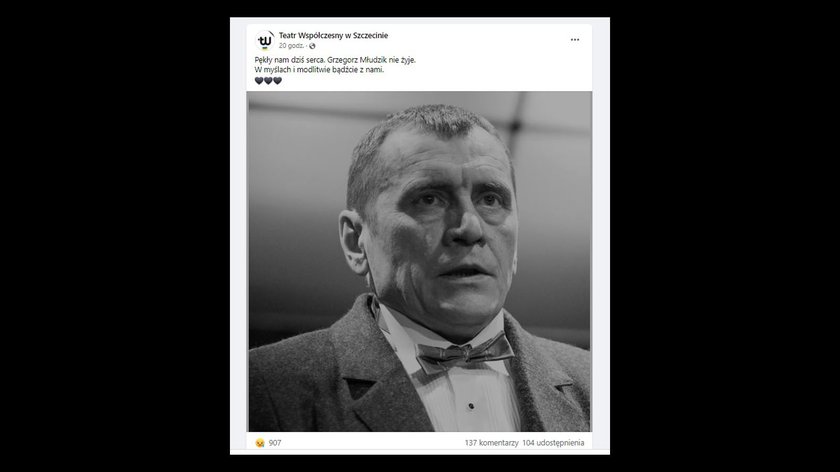Click the black area right of the post
Screen dimensions: 840x472
coord(725,236)
